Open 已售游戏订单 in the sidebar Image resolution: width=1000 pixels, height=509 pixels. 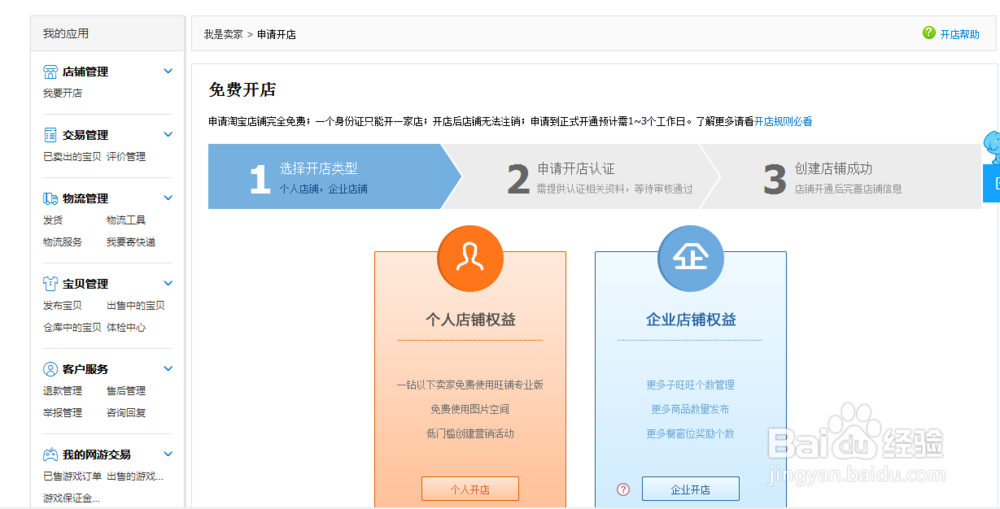click(71, 476)
